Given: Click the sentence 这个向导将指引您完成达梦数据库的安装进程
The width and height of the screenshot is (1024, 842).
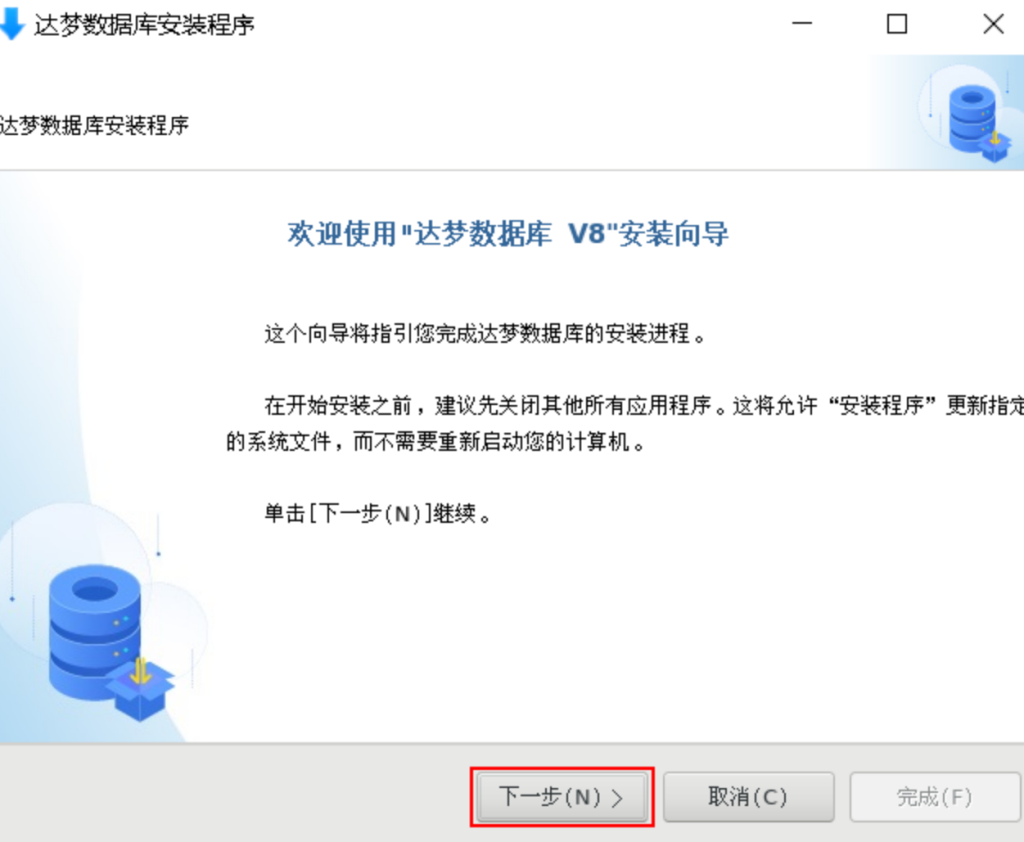Looking at the screenshot, I should pos(485,334).
